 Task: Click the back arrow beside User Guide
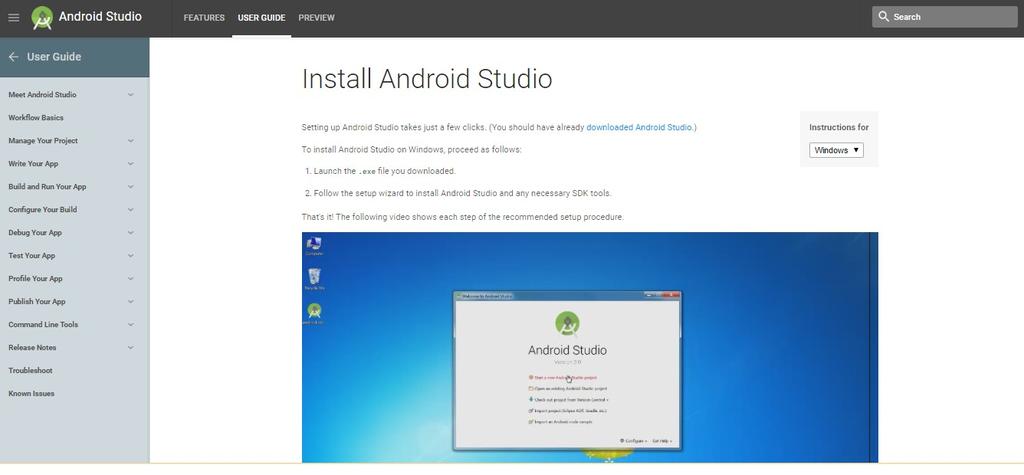click(x=13, y=57)
